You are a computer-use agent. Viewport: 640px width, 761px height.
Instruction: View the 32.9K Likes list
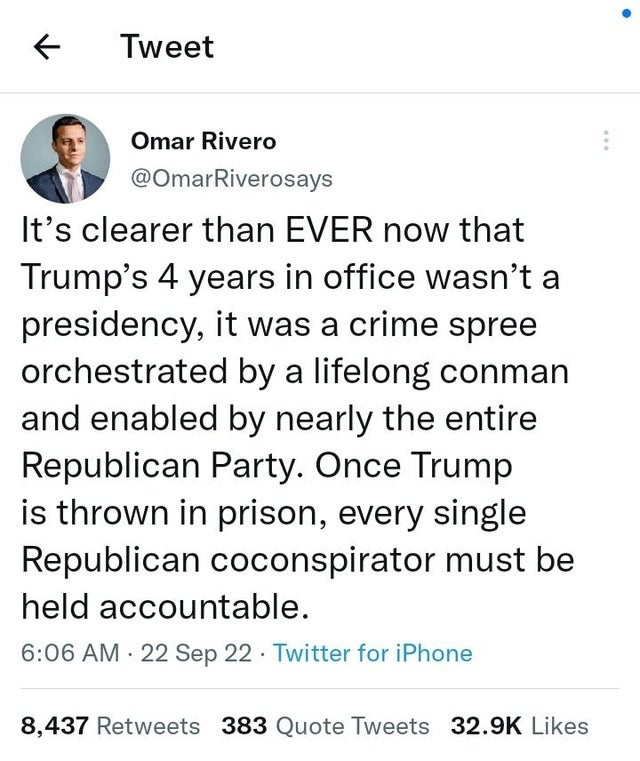(520, 726)
